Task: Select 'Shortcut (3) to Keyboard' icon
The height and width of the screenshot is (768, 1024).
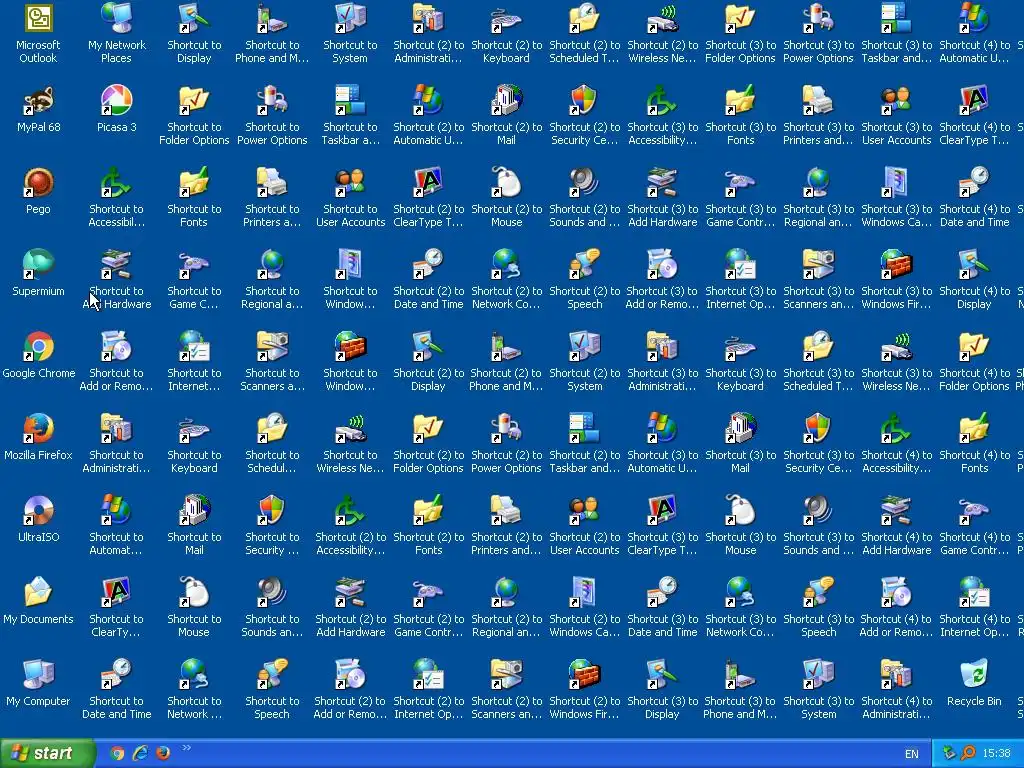Action: [740, 361]
